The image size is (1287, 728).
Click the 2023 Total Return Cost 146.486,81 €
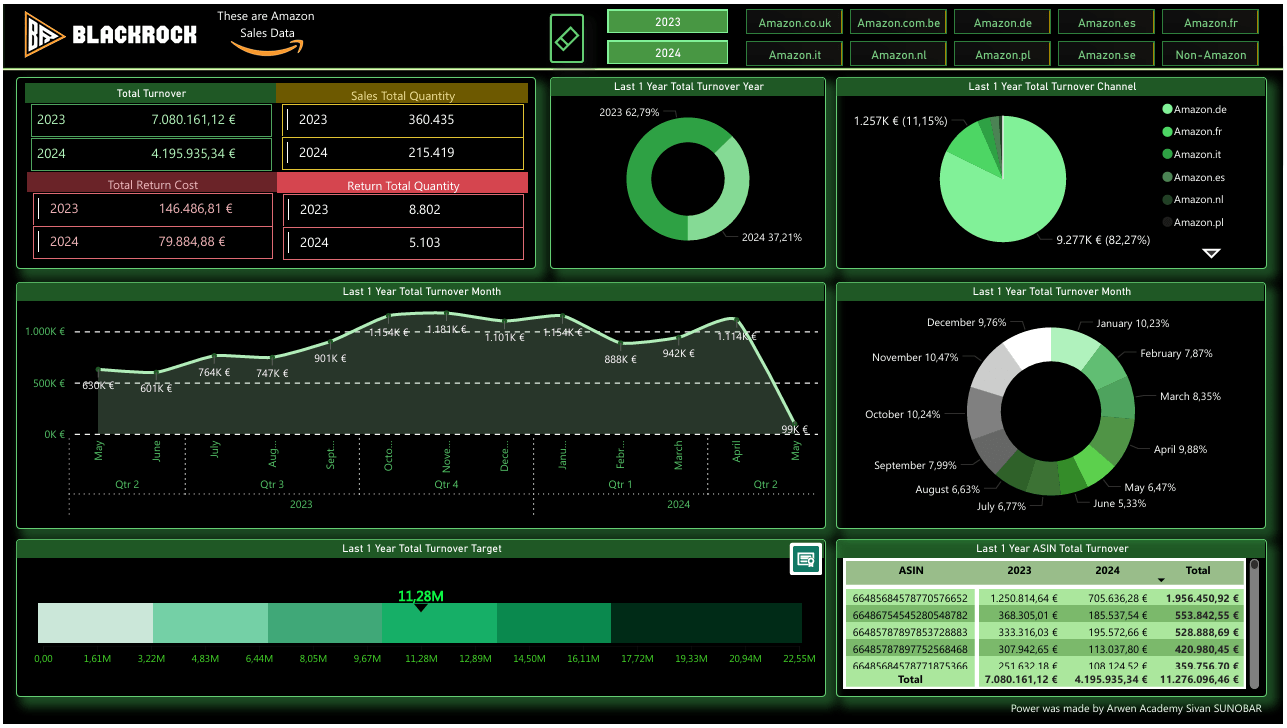195,209
